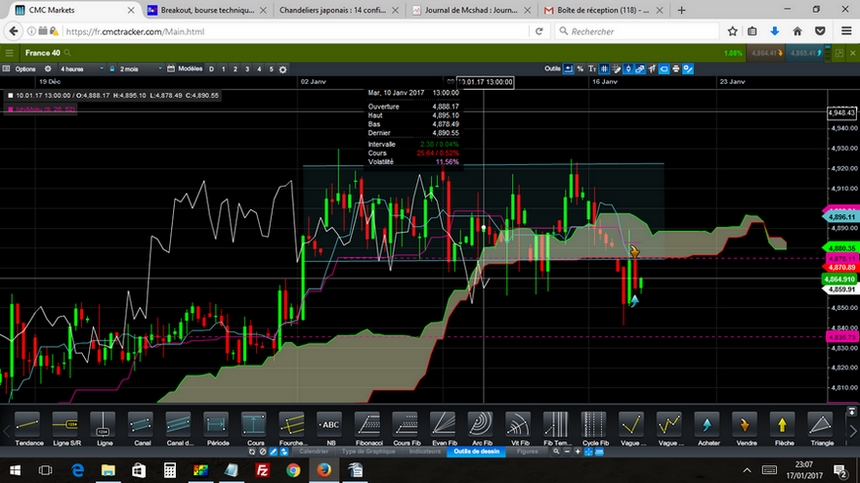Screen dimensions: 860x483
Task: Click the print chart icon
Action: [676, 69]
